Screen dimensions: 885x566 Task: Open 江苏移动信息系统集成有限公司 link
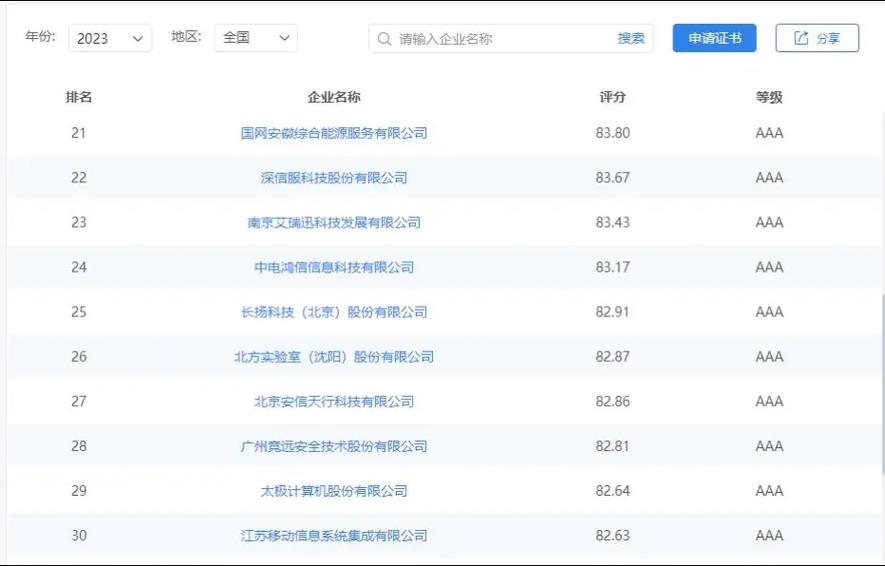[334, 535]
